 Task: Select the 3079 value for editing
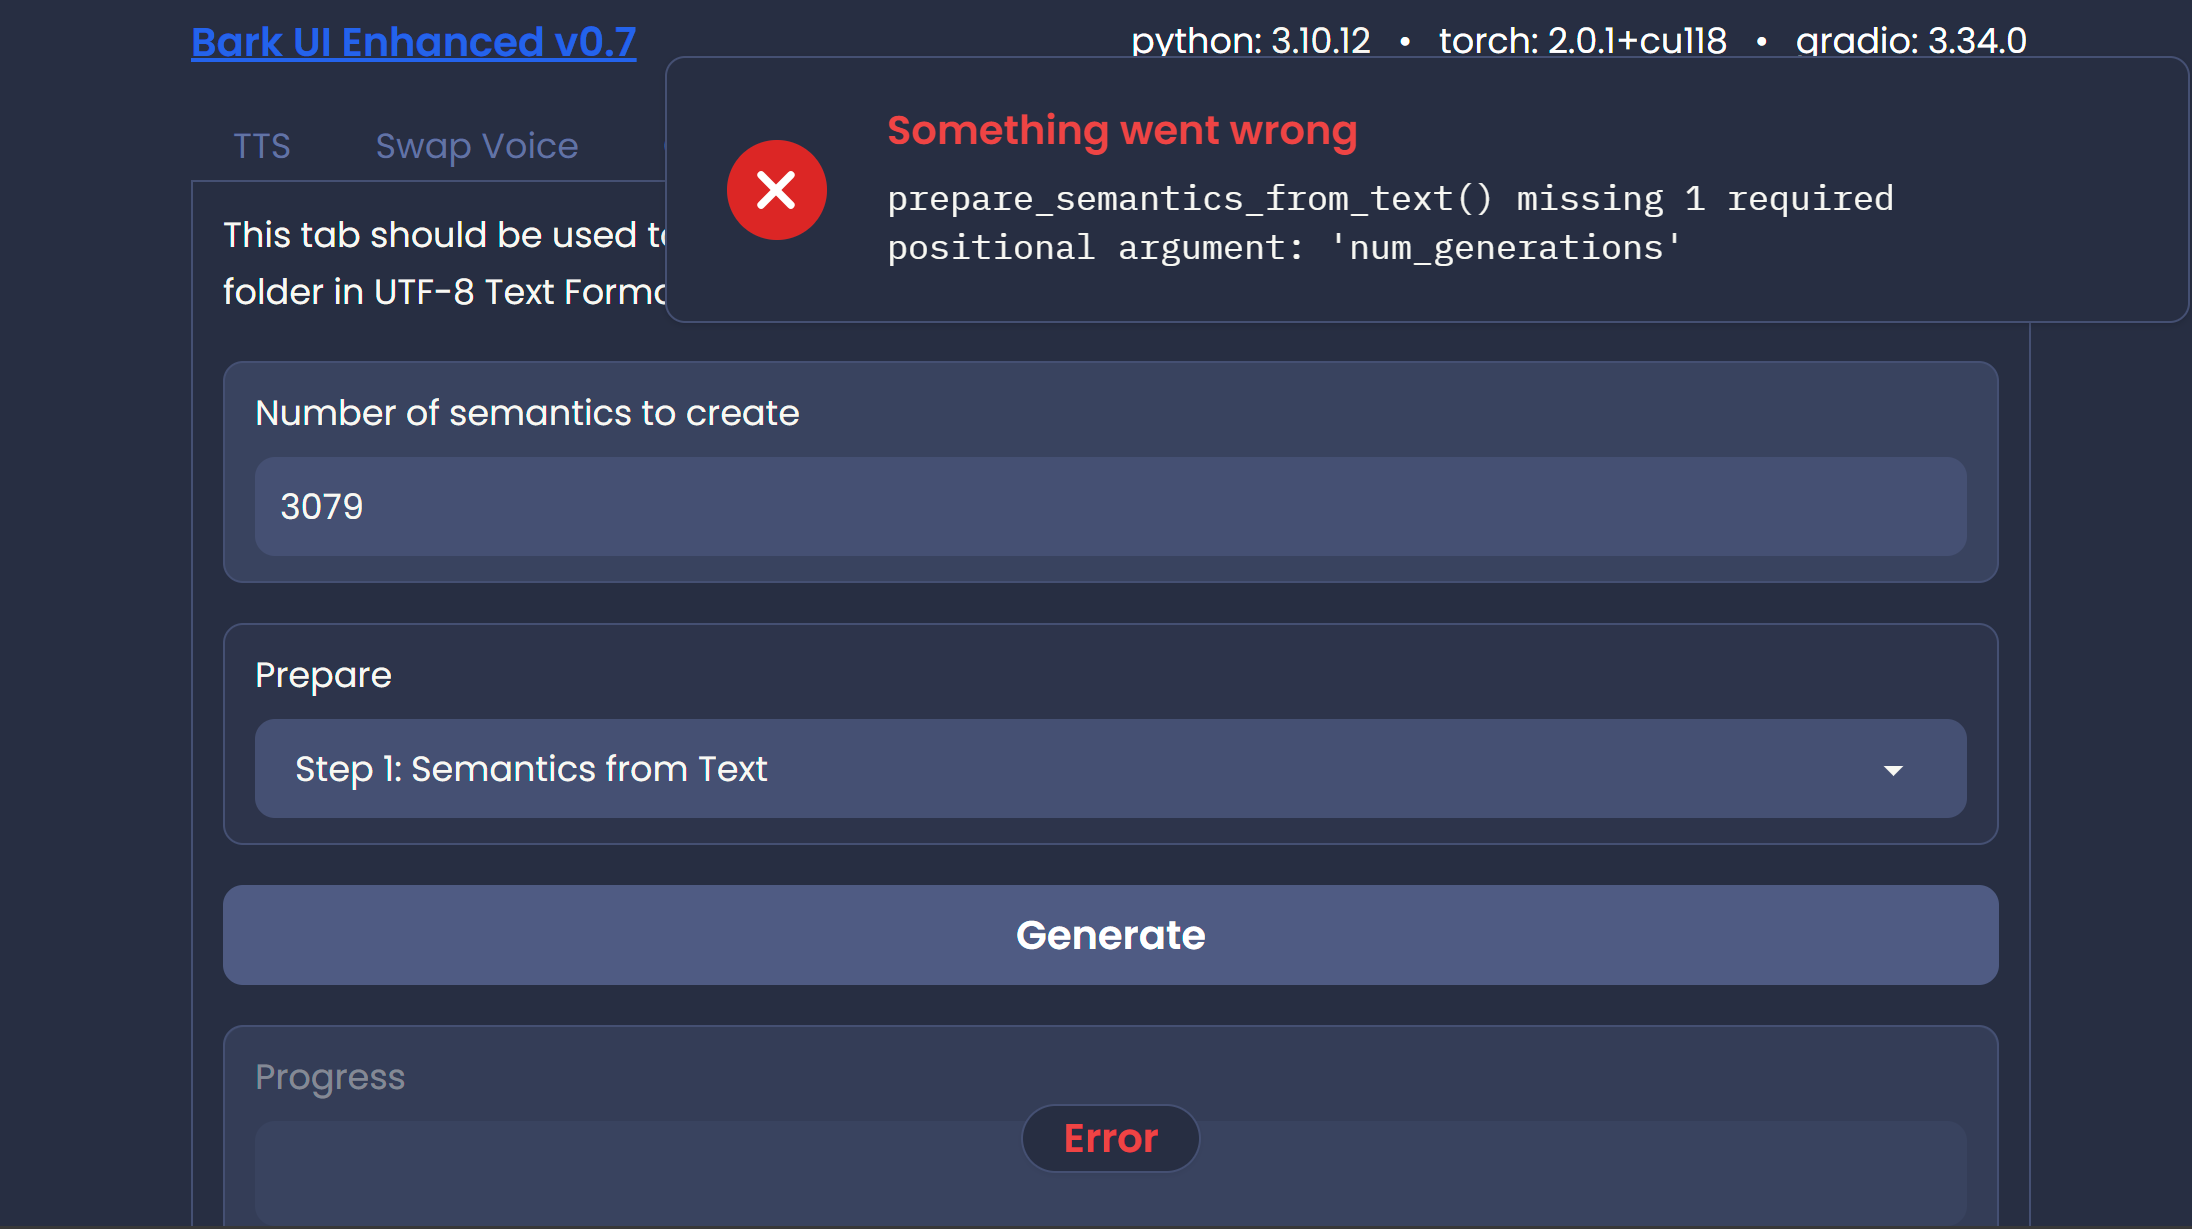(321, 507)
